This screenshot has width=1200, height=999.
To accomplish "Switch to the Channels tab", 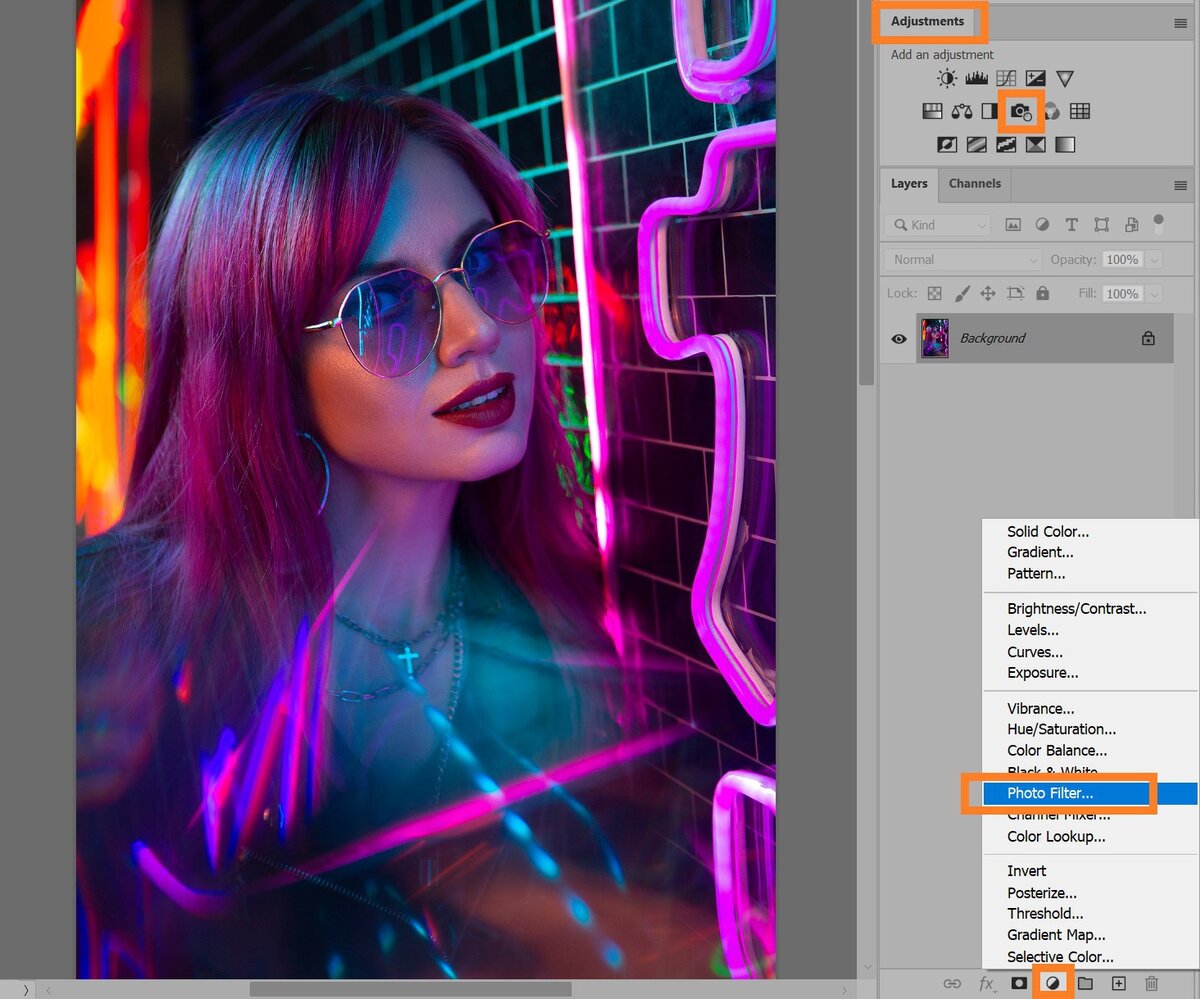I will [974, 184].
